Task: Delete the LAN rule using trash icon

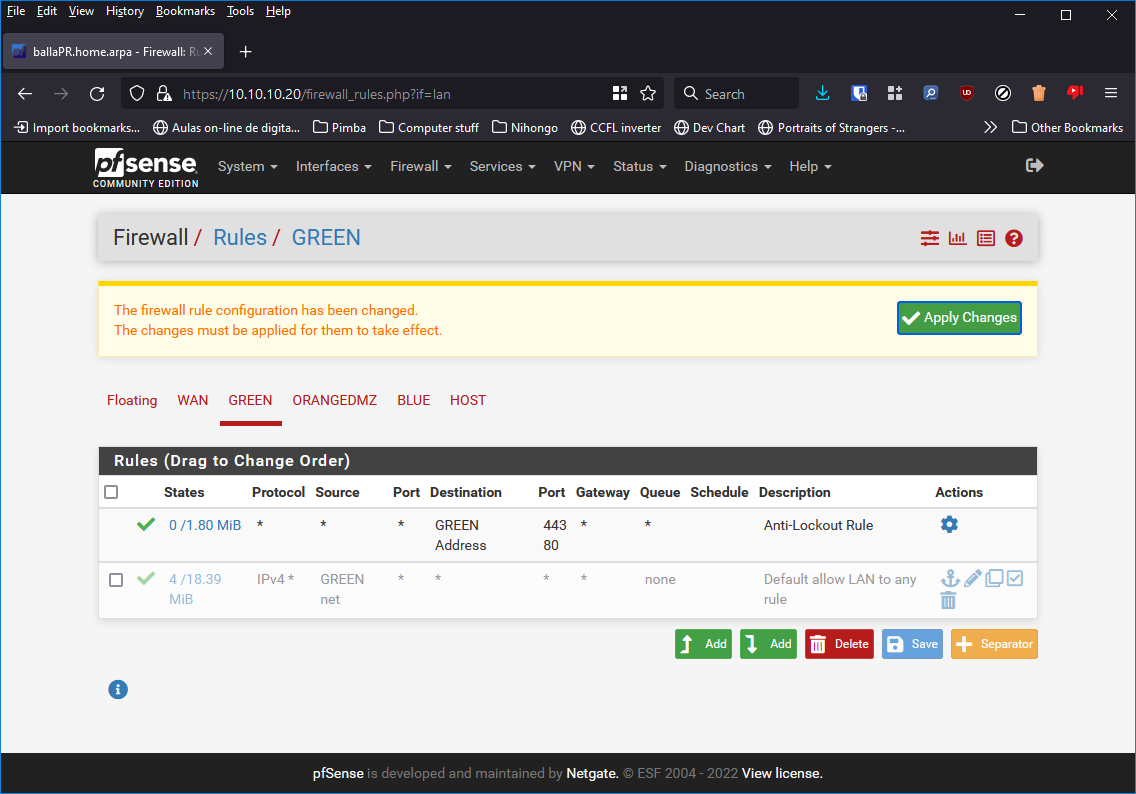Action: click(x=948, y=600)
